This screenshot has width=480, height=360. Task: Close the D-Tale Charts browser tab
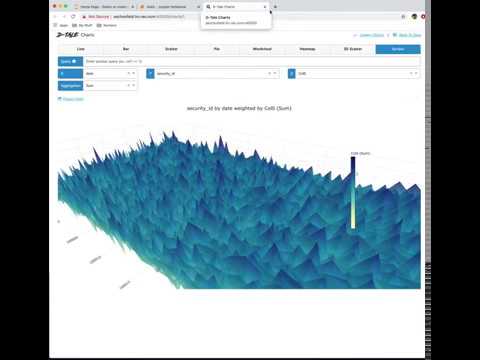[265, 7]
